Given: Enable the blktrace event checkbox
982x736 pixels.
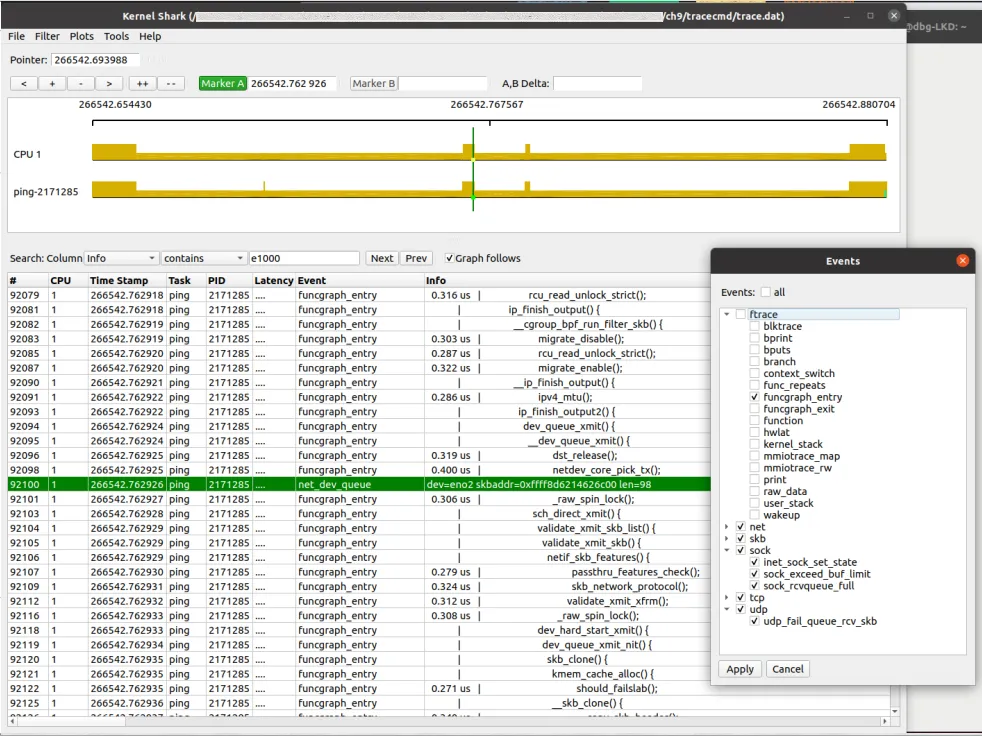Looking at the screenshot, I should (x=754, y=326).
